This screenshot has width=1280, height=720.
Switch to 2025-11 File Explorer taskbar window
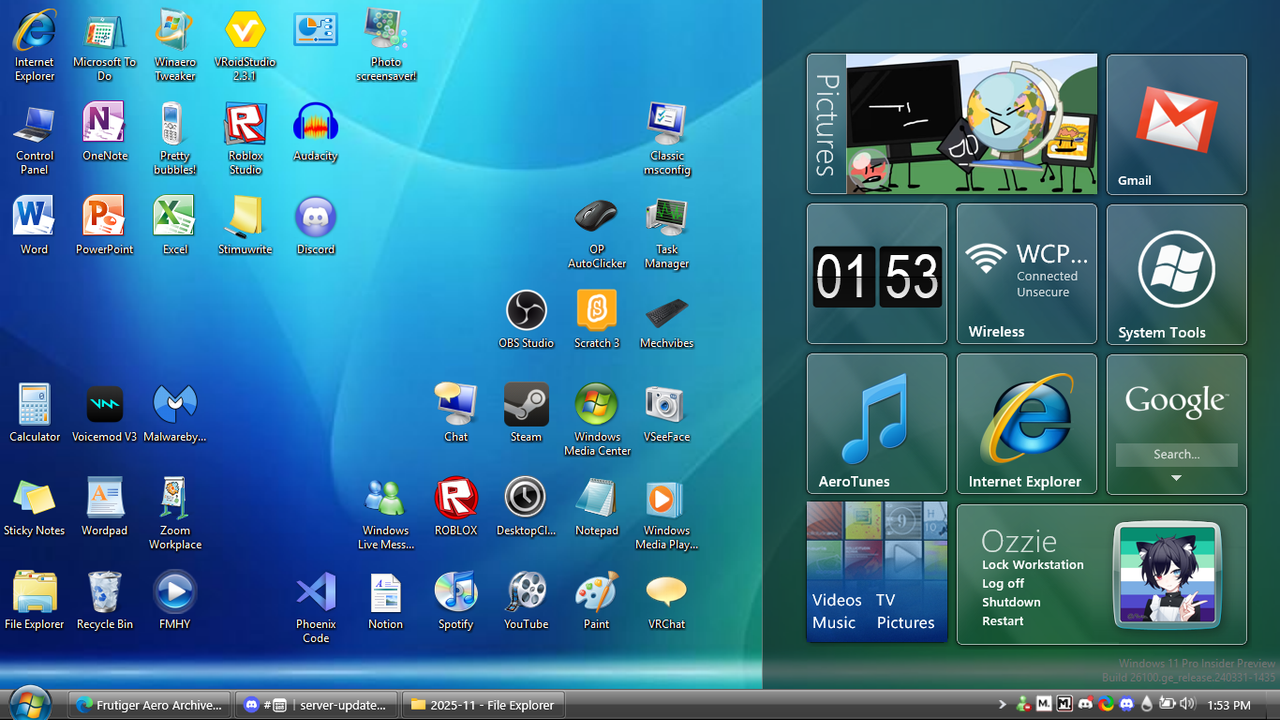pos(484,705)
